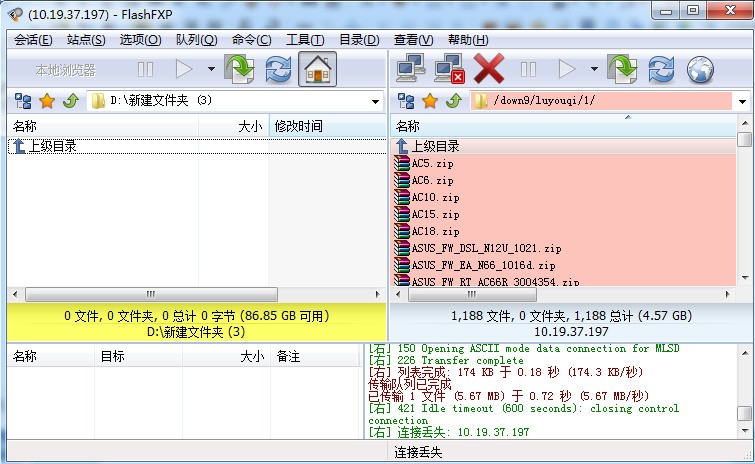Open dropdown arrow beside local play button
The image size is (755, 464).
(x=211, y=69)
